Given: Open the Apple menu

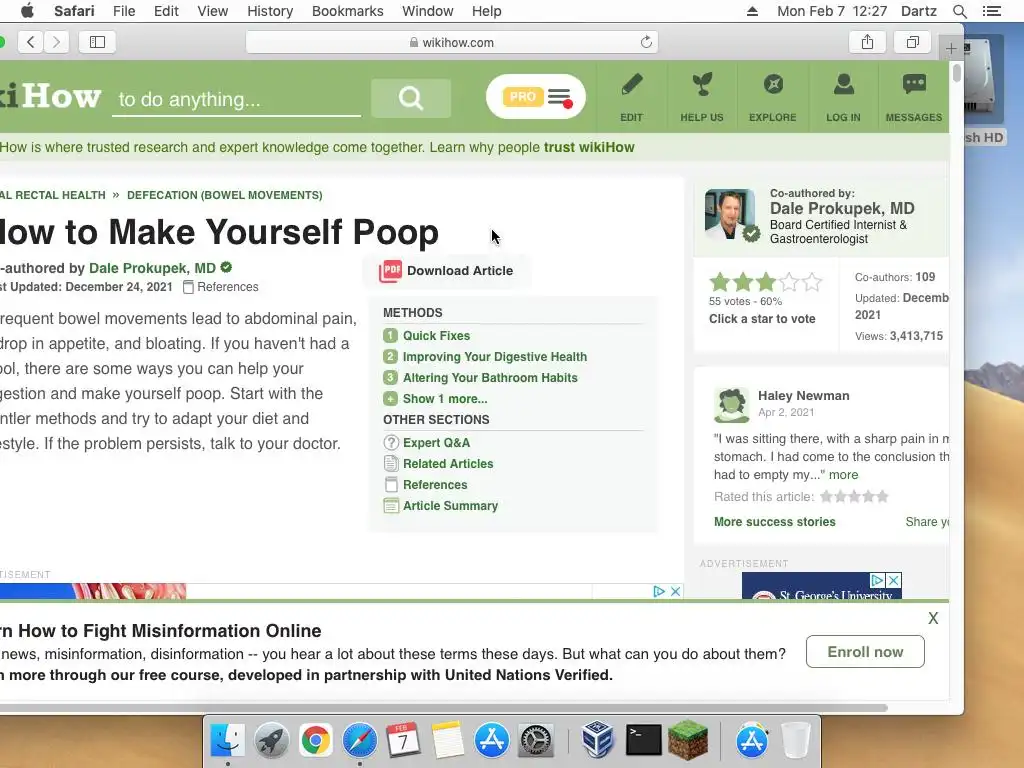Looking at the screenshot, I should [x=27, y=11].
